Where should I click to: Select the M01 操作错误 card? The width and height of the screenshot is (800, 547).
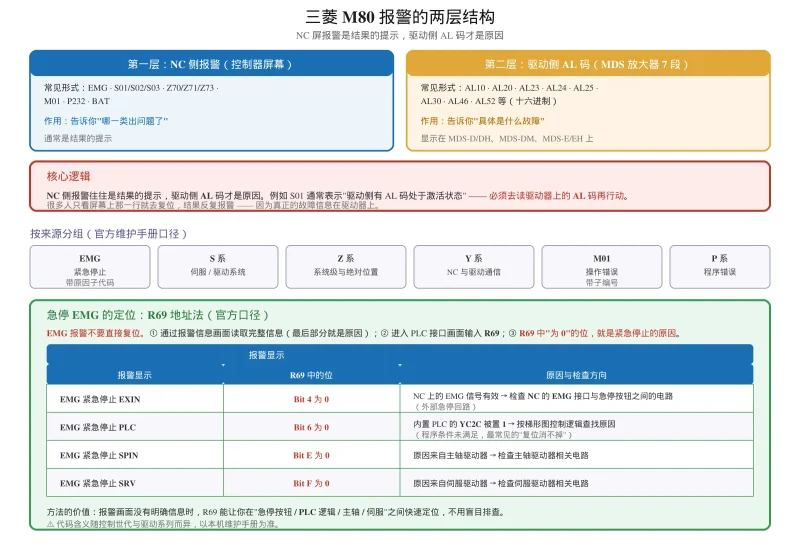pos(602,267)
